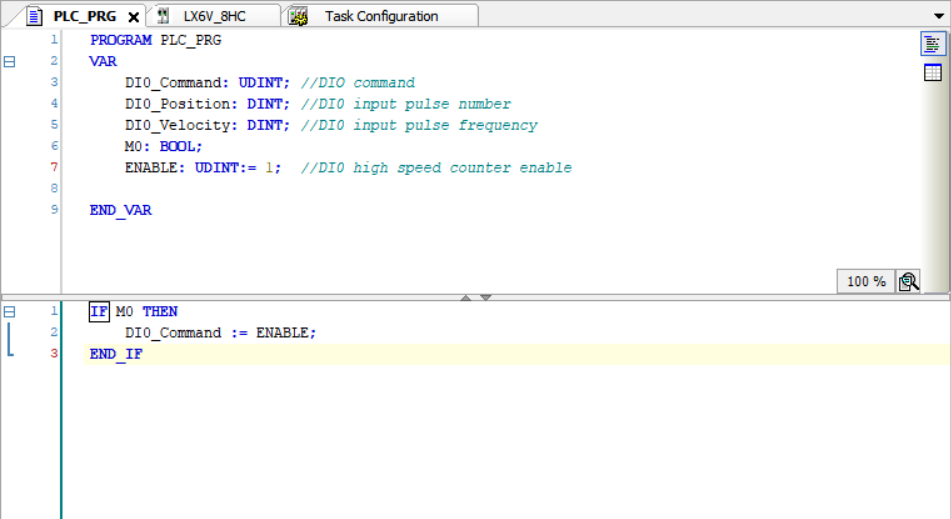Click the BOOL type keyword
951x519 pixels.
[x=177, y=146]
